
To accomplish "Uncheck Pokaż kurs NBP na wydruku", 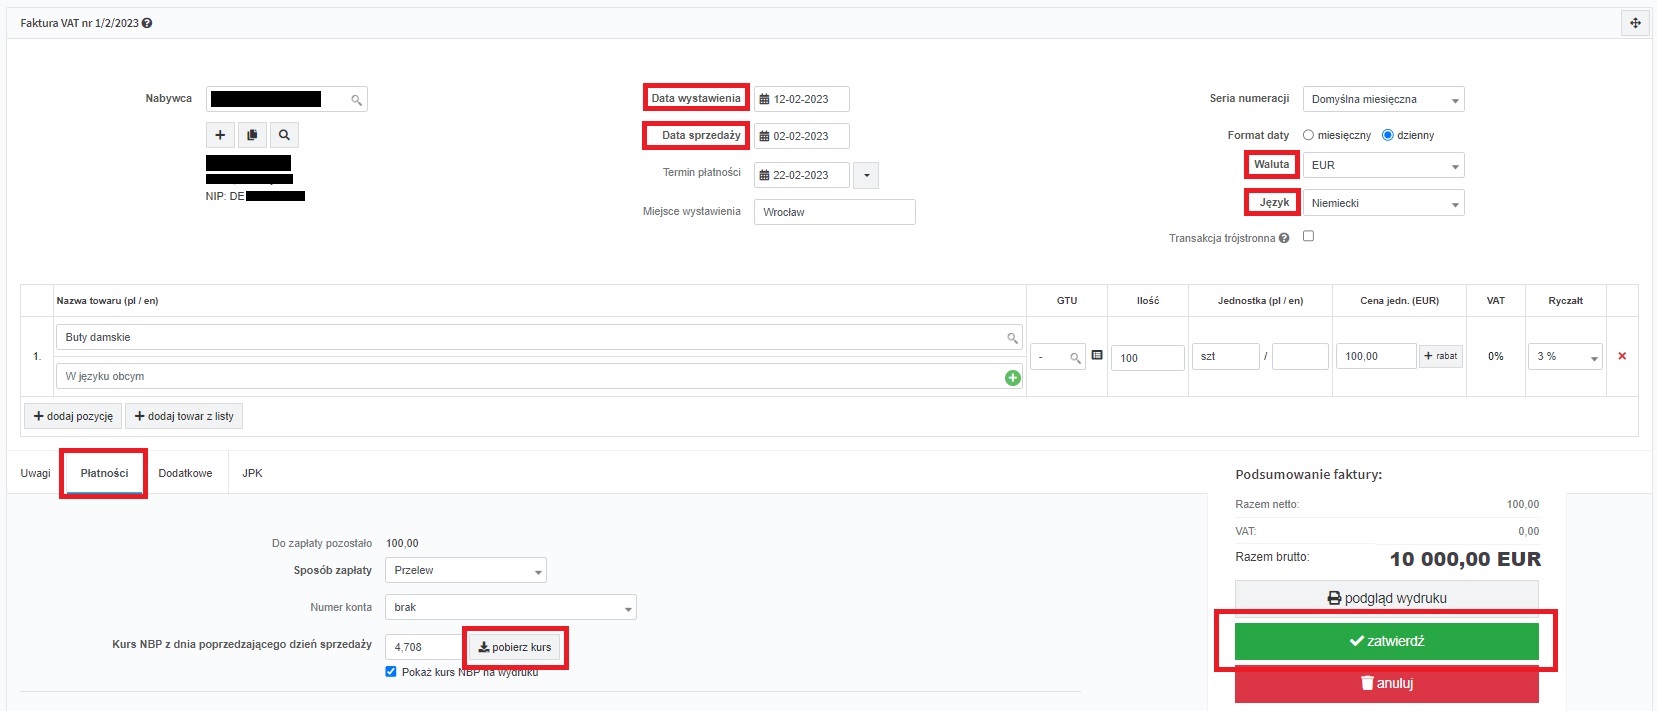I will click(x=391, y=672).
